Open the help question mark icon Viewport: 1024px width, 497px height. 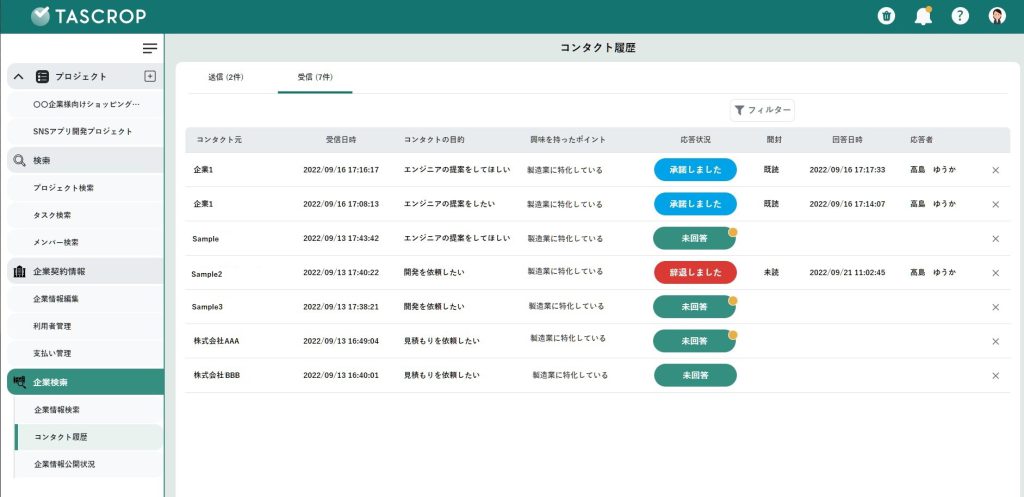point(960,16)
